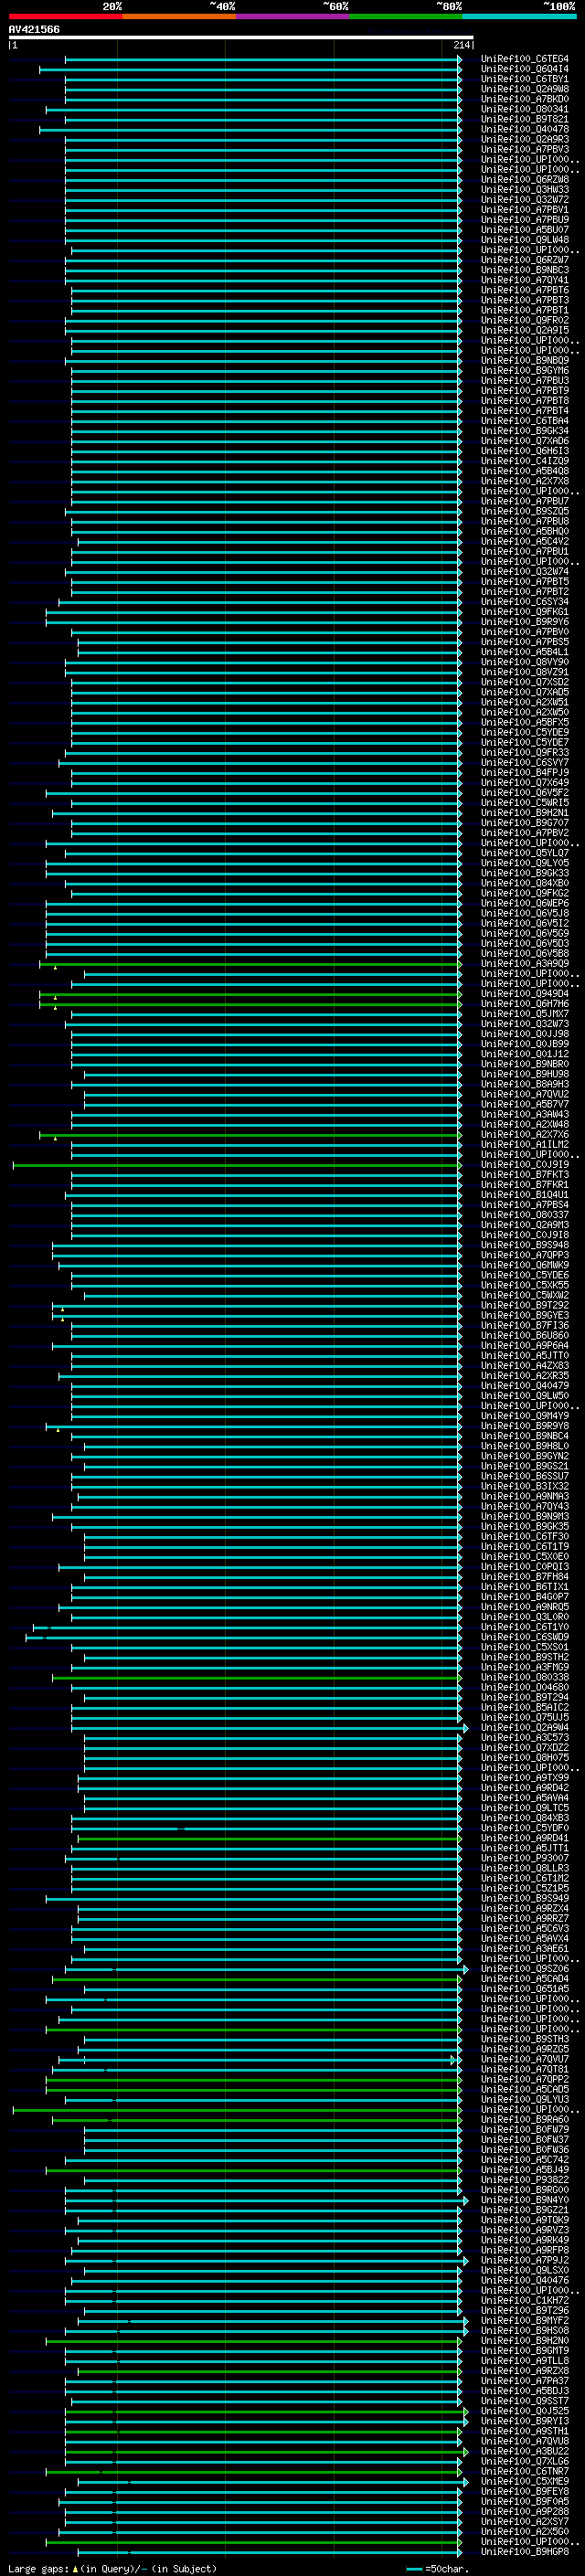This screenshot has width=585, height=2576.
Task: Select hit UniRef100_Q949D4
Action: coord(524,994)
